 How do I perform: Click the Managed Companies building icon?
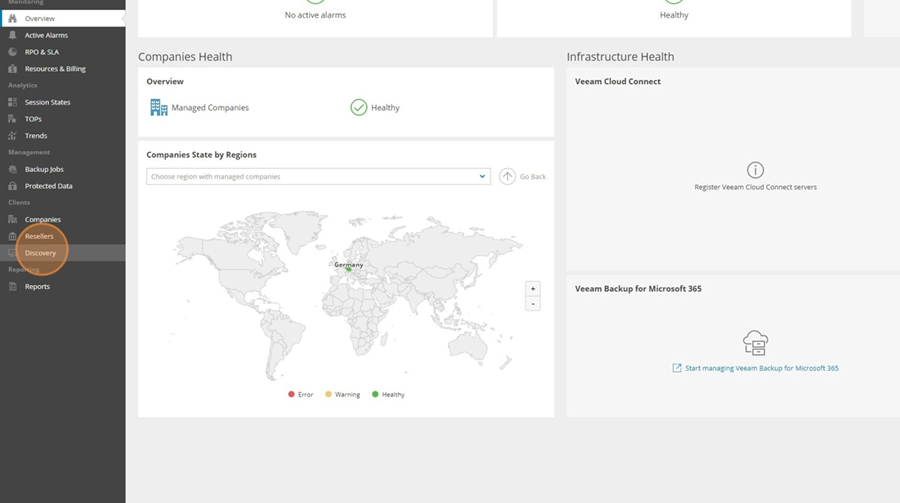158,107
